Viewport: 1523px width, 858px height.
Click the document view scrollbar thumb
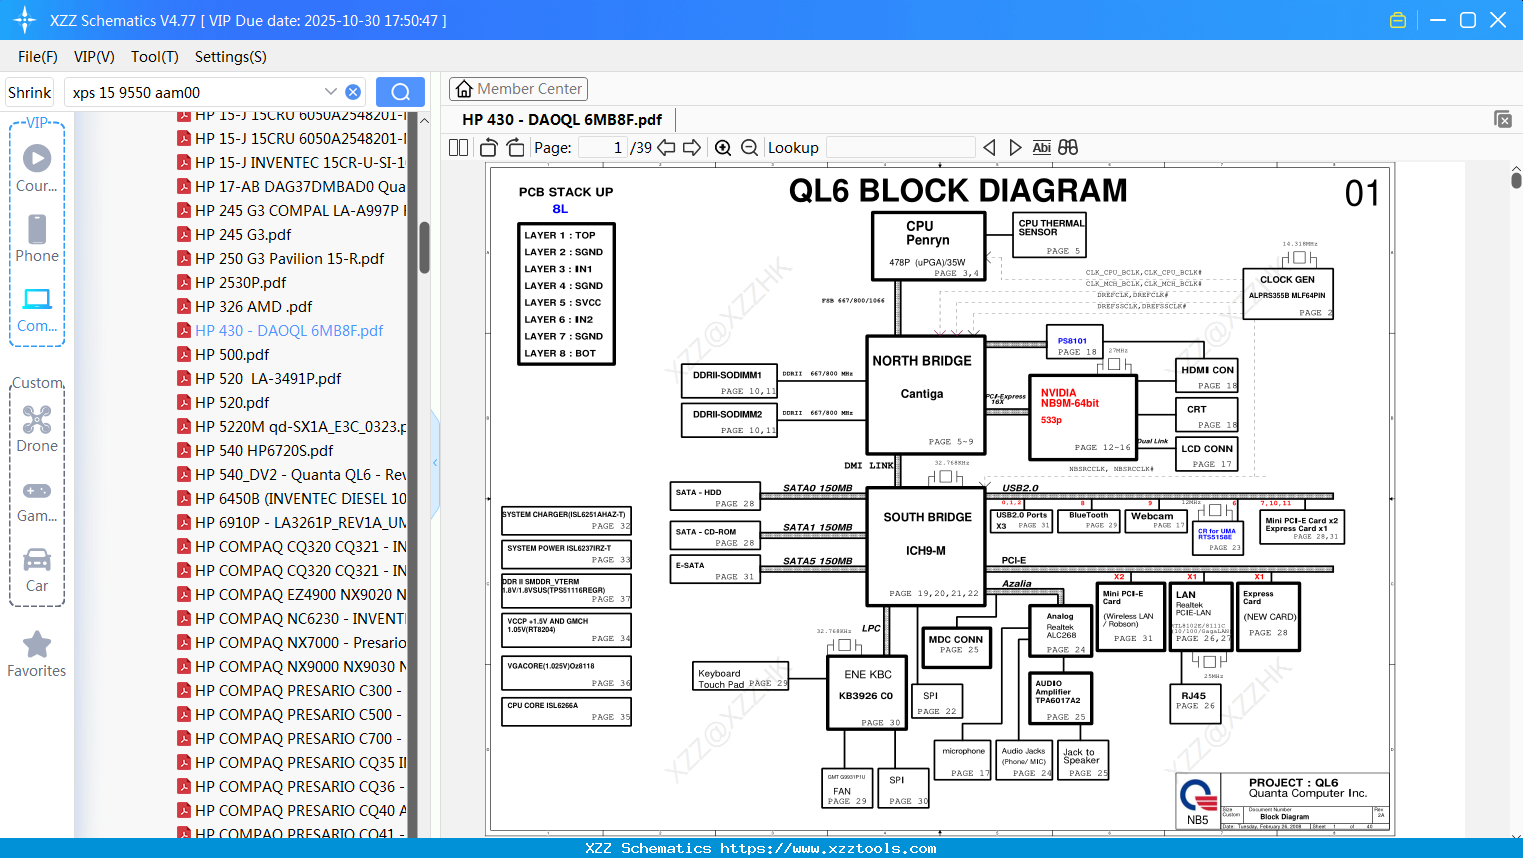point(1516,180)
